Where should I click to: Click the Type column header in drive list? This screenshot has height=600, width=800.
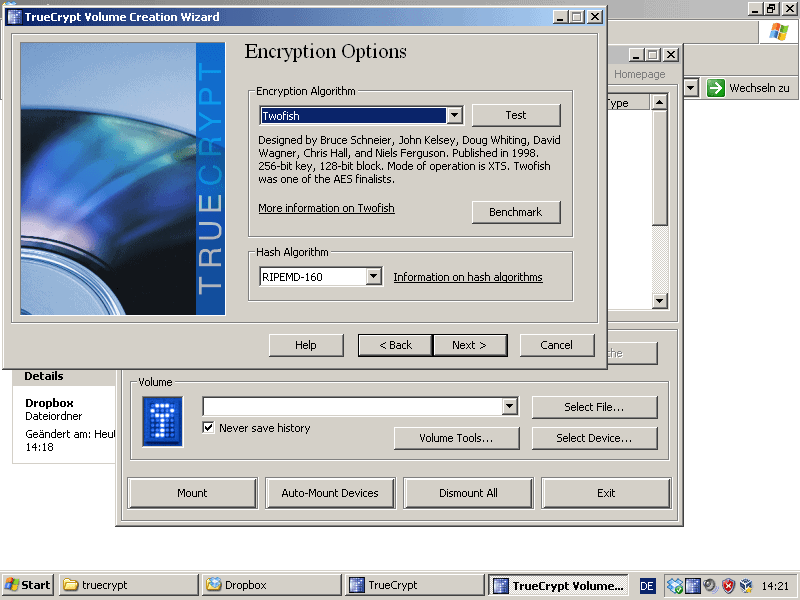click(627, 103)
